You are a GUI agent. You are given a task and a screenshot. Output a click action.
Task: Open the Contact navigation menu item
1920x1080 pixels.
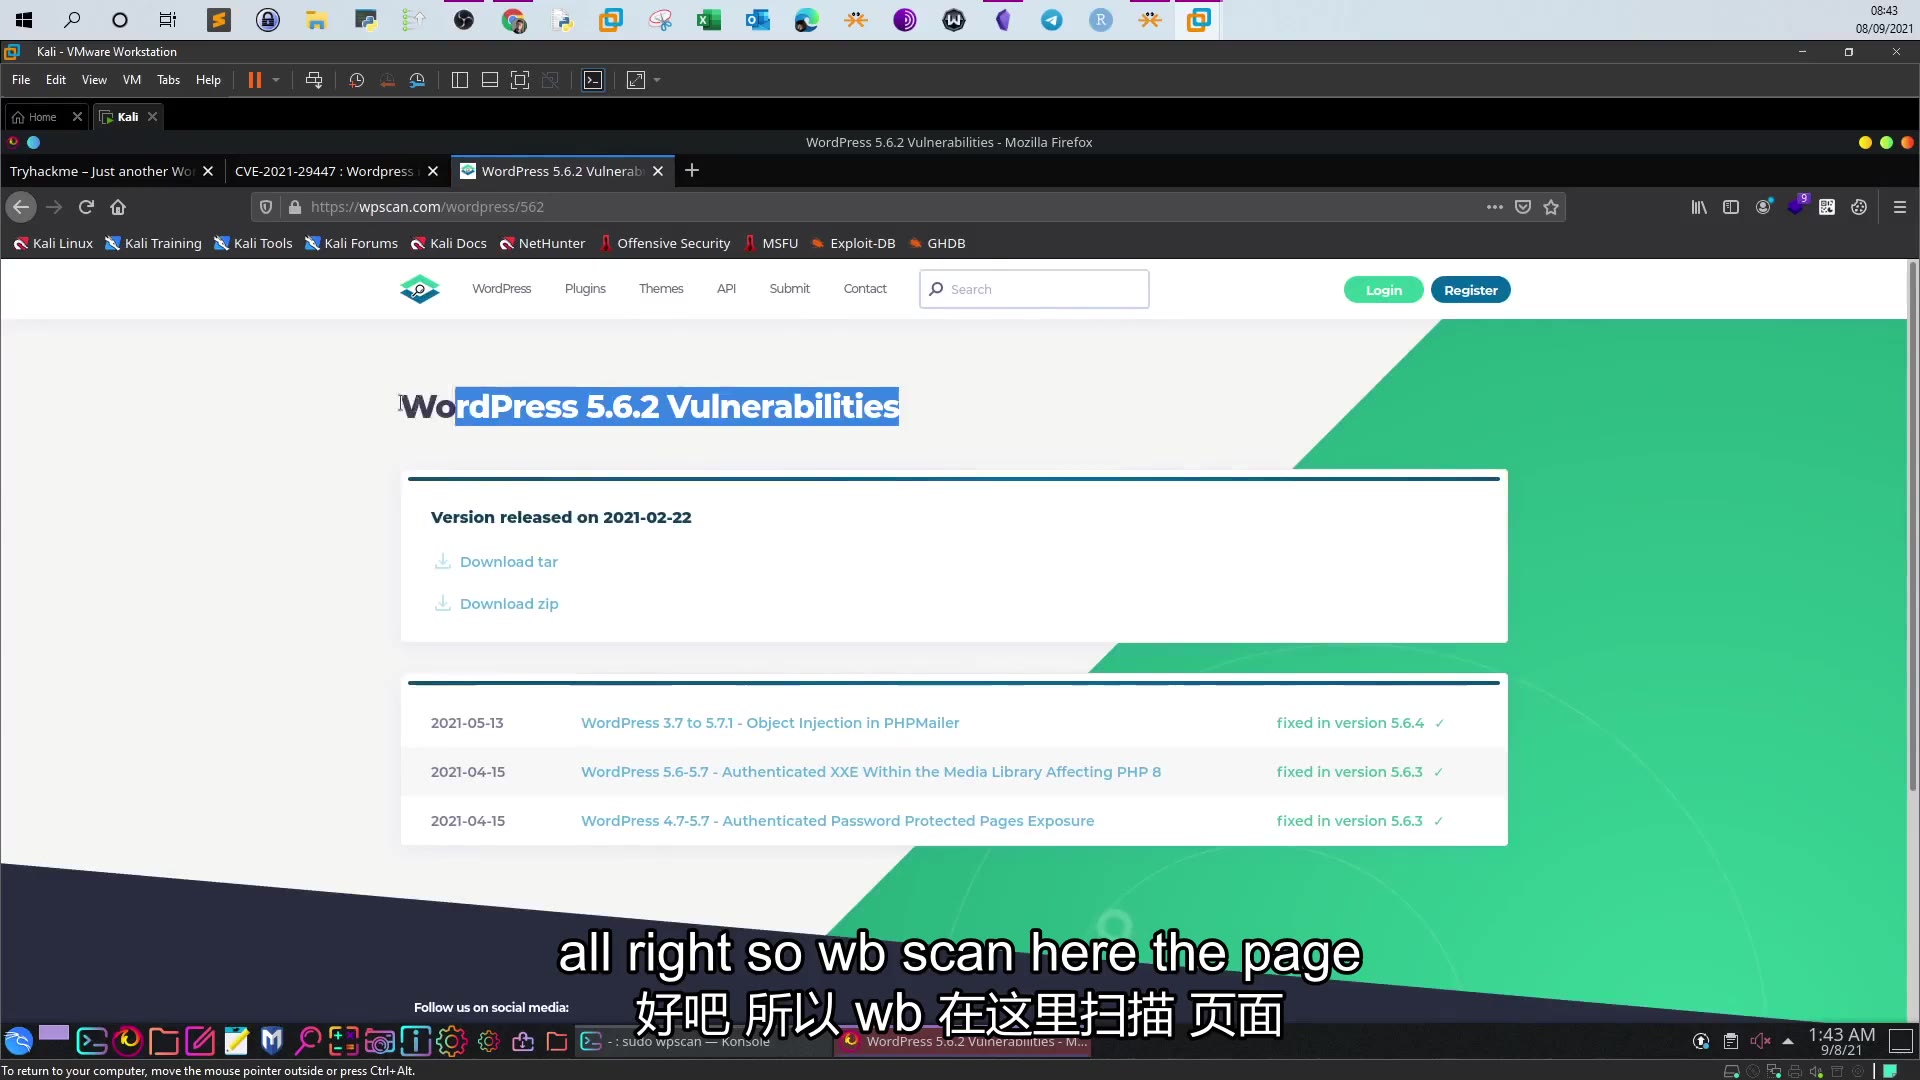click(865, 289)
